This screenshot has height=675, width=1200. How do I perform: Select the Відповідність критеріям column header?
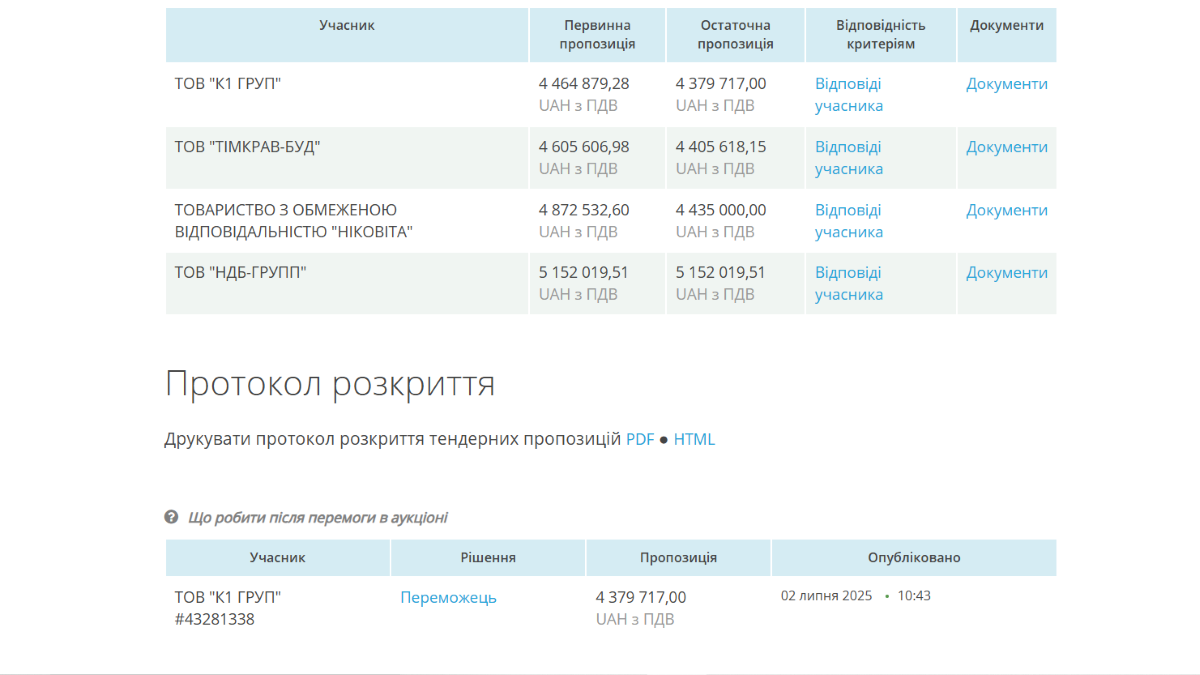pos(881,35)
